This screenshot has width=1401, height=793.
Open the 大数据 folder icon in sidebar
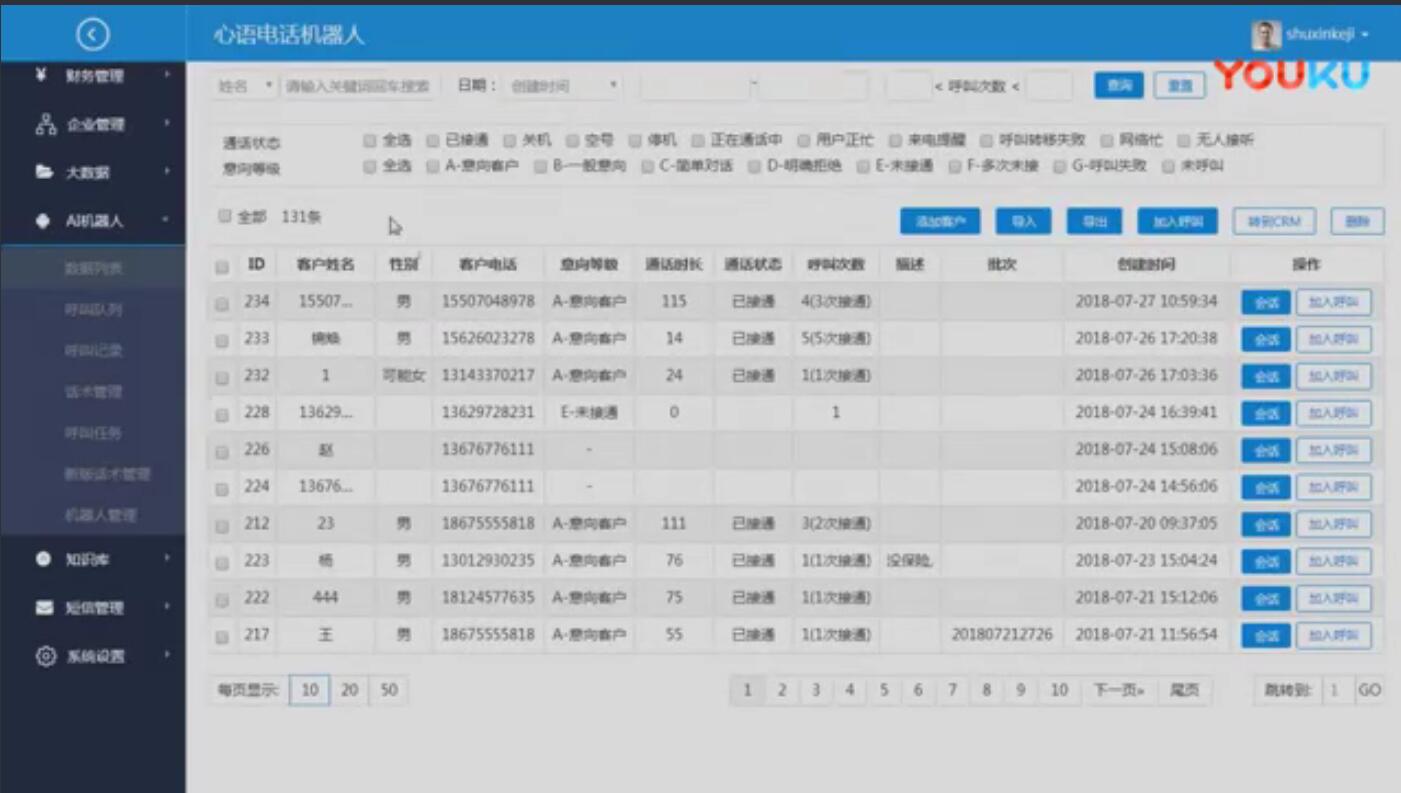[x=45, y=169]
